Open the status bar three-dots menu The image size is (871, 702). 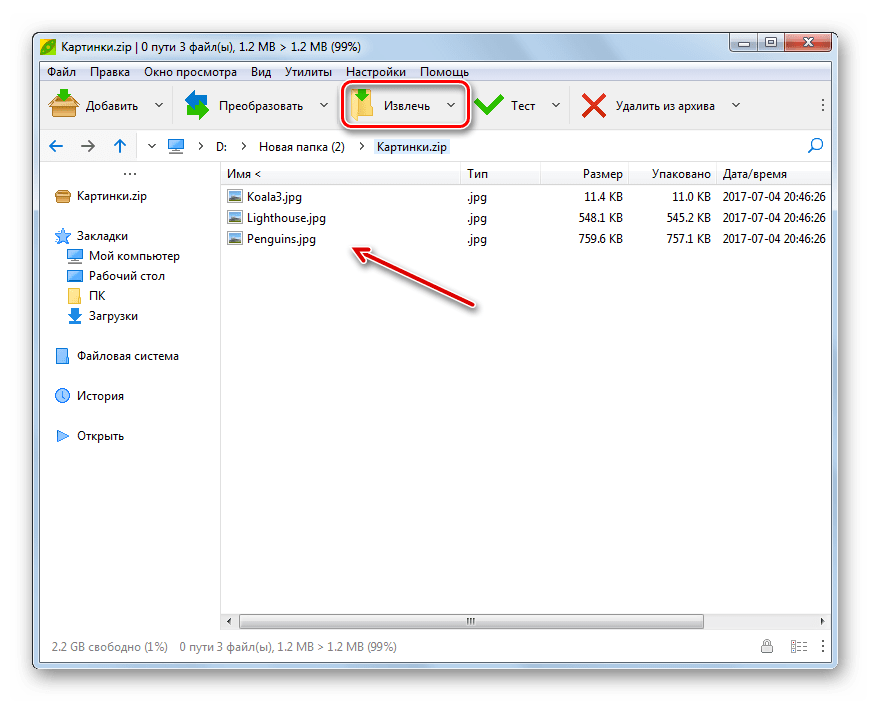coord(823,646)
